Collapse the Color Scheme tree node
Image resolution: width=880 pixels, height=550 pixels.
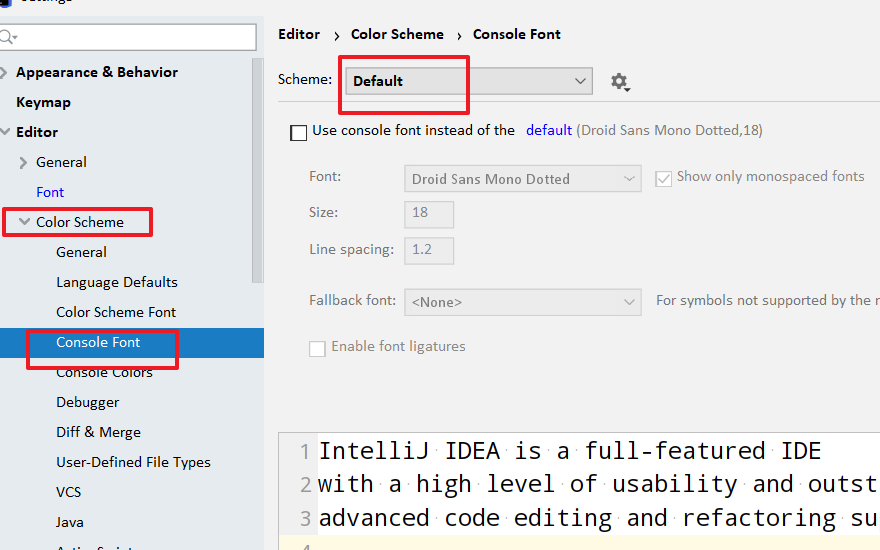(23, 222)
